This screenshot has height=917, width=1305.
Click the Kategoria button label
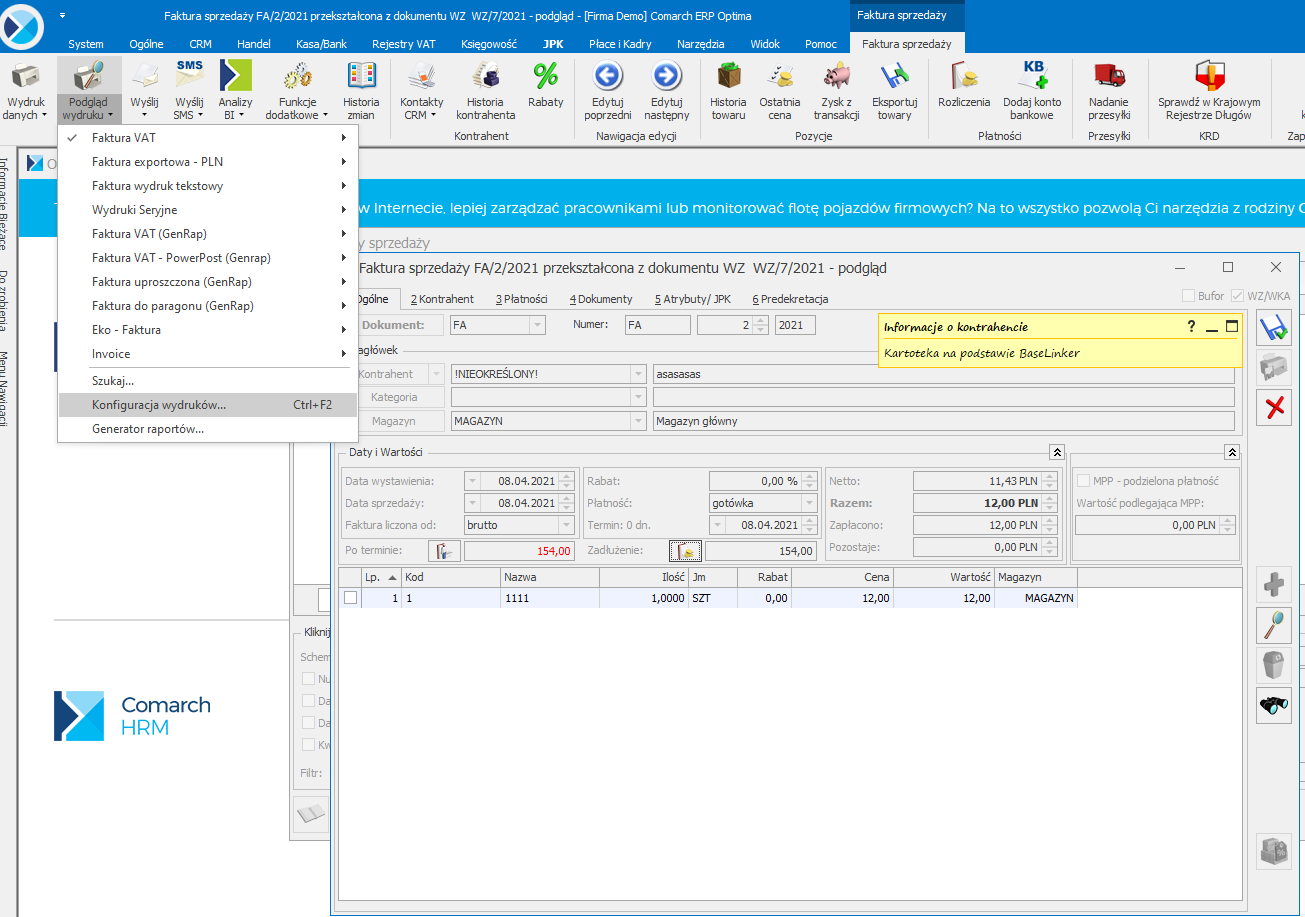point(393,397)
